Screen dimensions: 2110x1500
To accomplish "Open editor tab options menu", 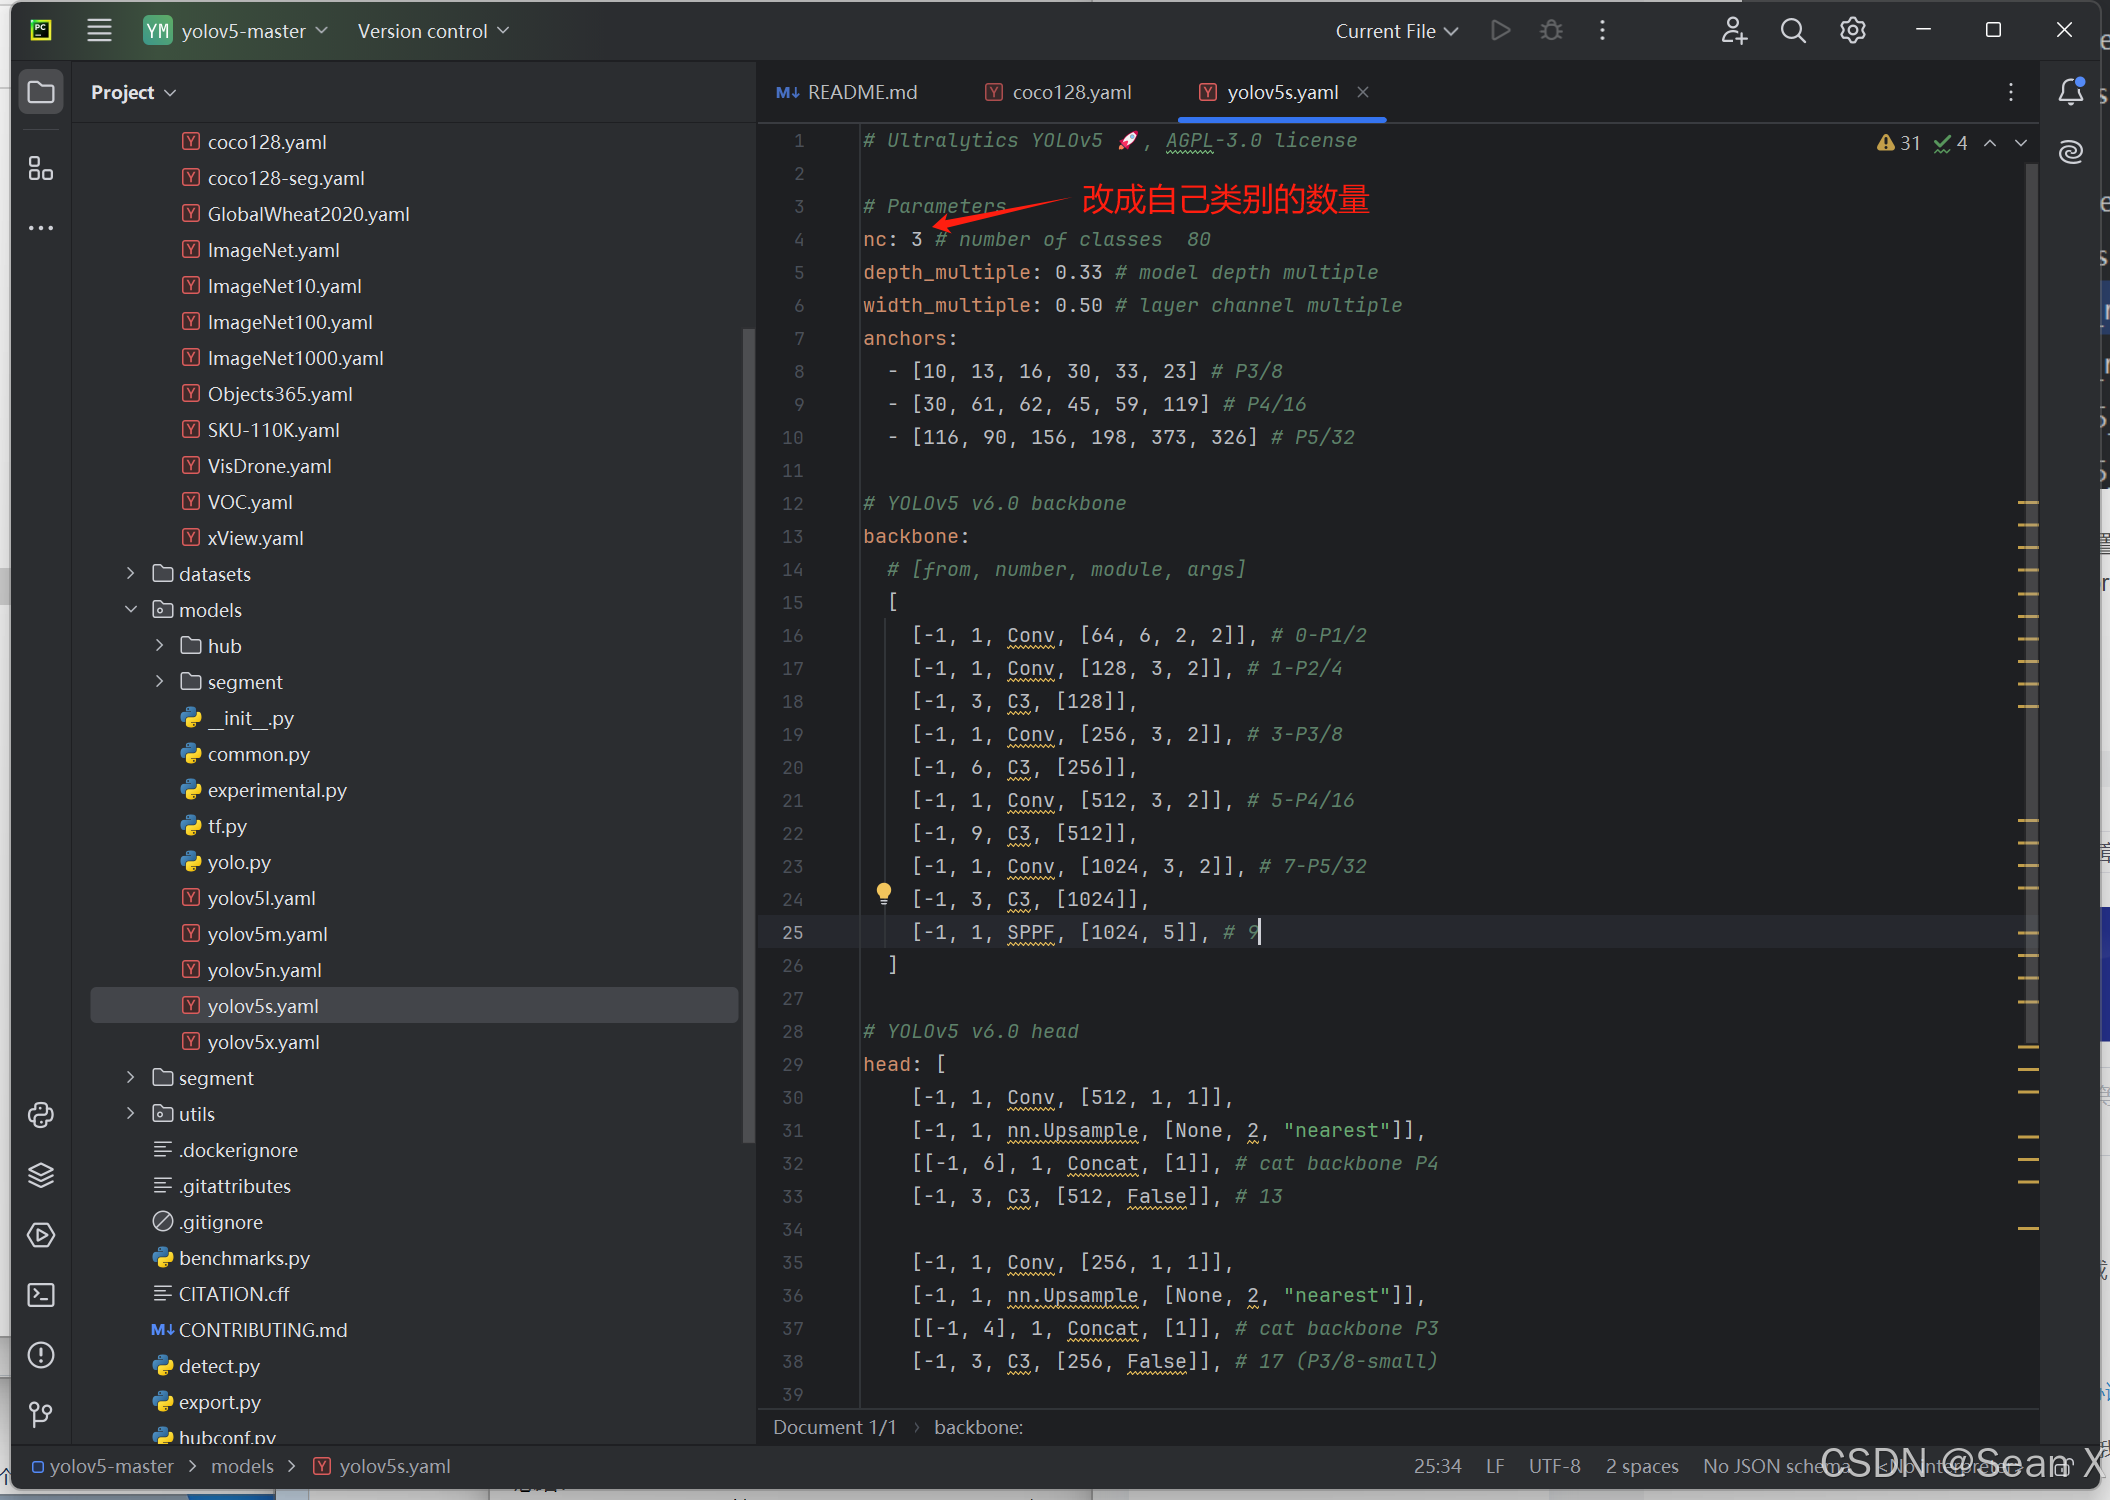I will tap(2011, 92).
